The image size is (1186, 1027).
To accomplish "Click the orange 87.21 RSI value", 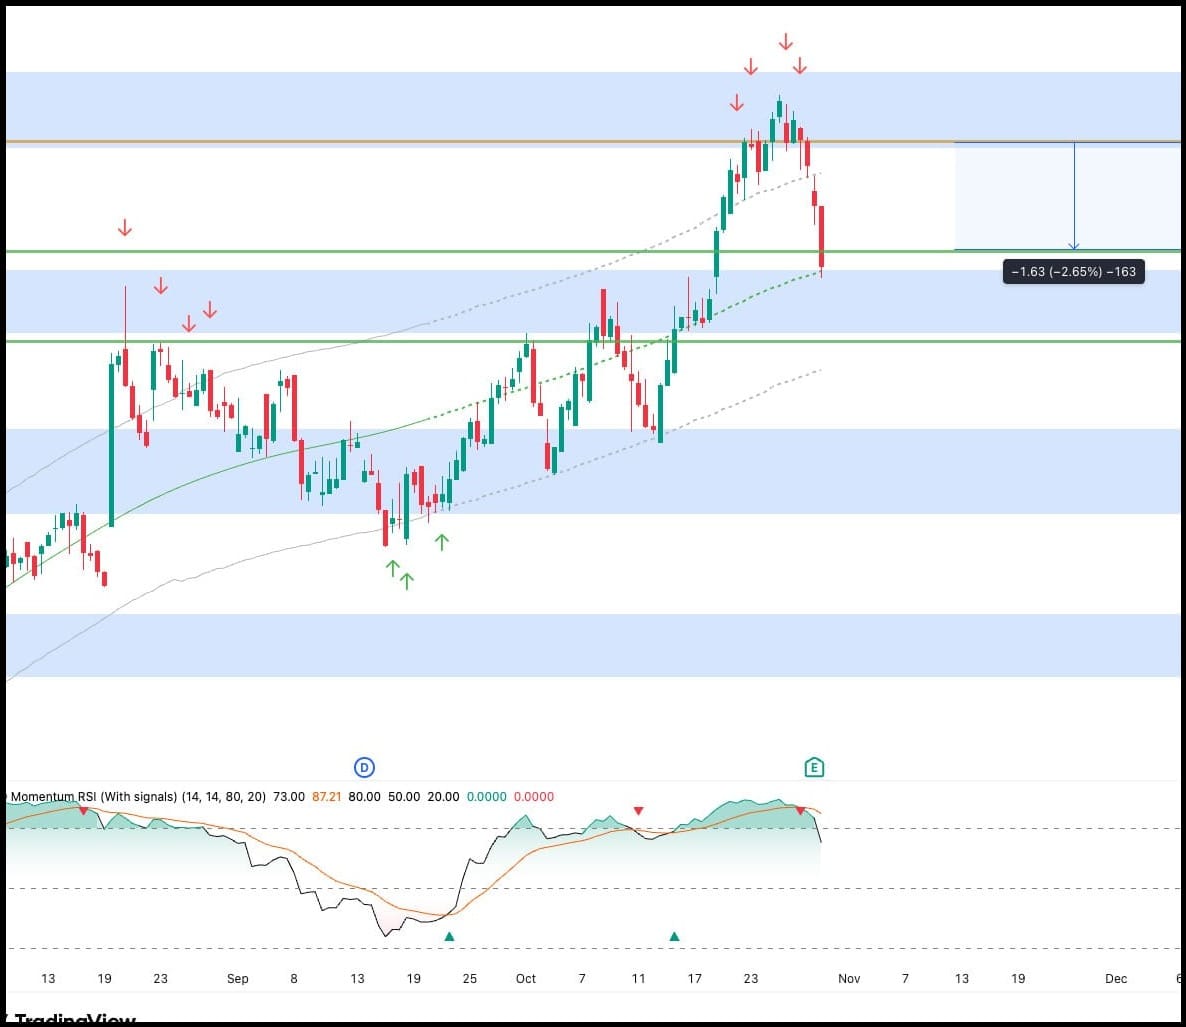I will (x=326, y=797).
